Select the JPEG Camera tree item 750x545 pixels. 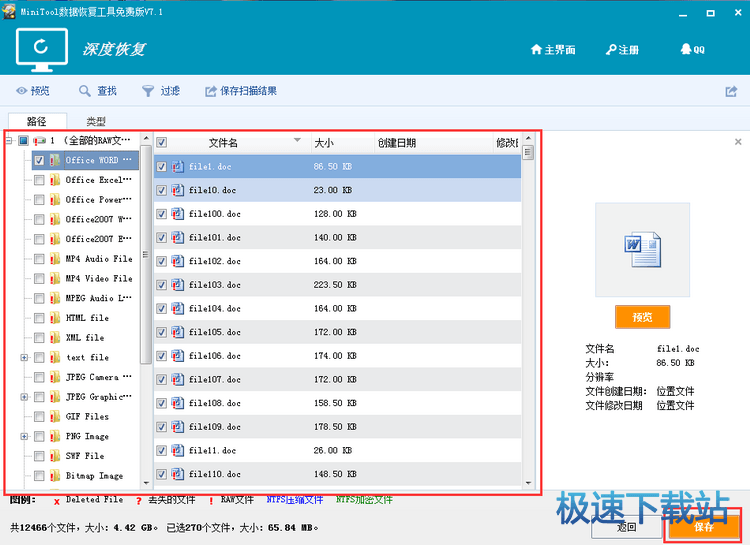[x=98, y=377]
